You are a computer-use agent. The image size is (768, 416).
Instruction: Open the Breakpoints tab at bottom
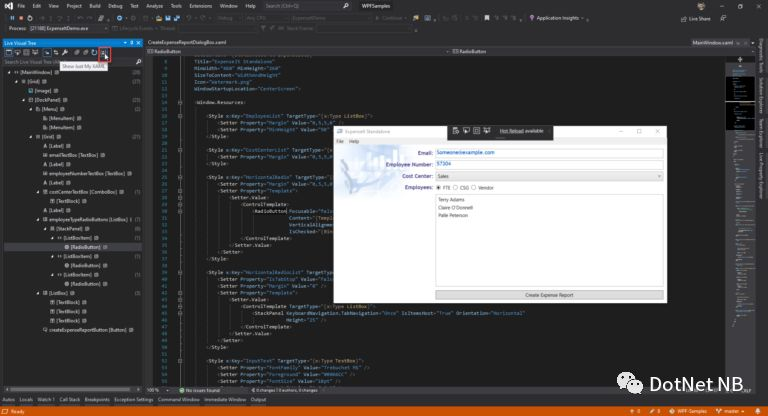[97, 400]
